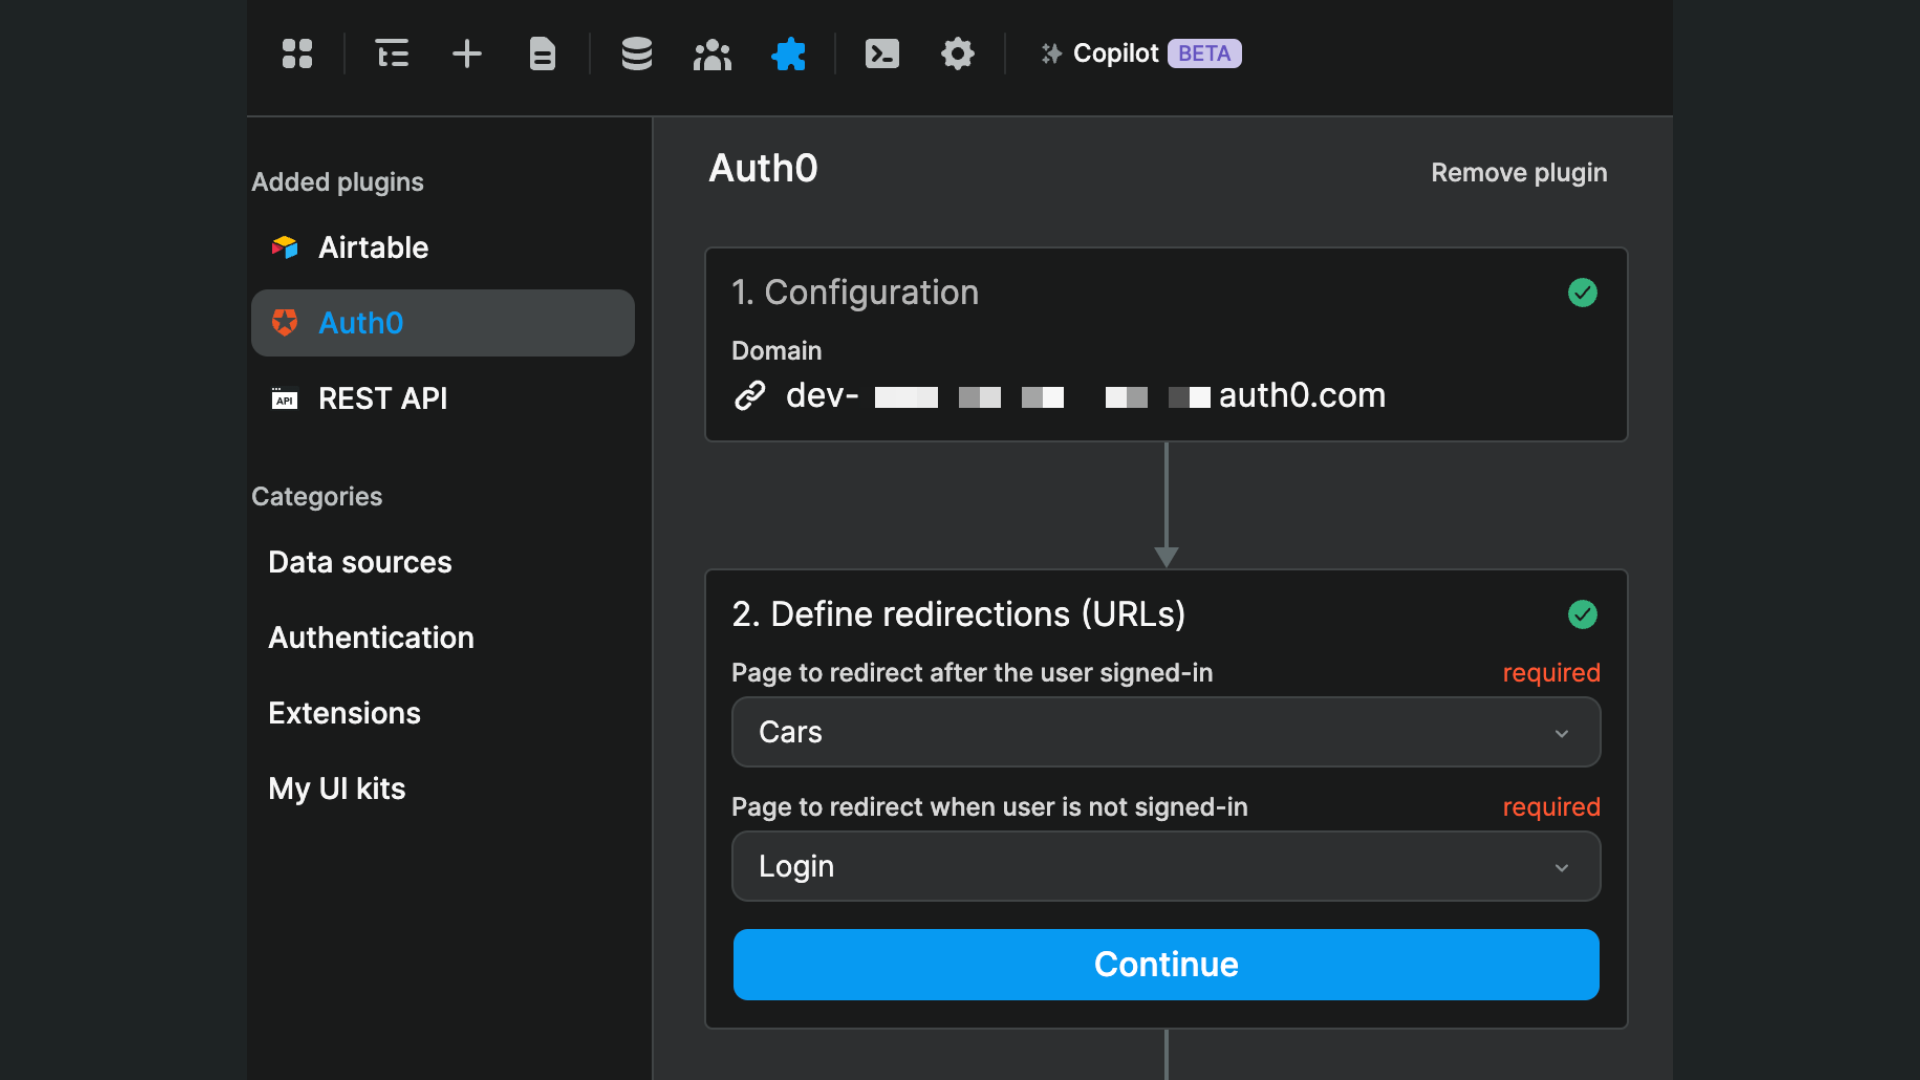The image size is (1920, 1080).
Task: Select the Plugins puzzle icon
Action: [788, 54]
